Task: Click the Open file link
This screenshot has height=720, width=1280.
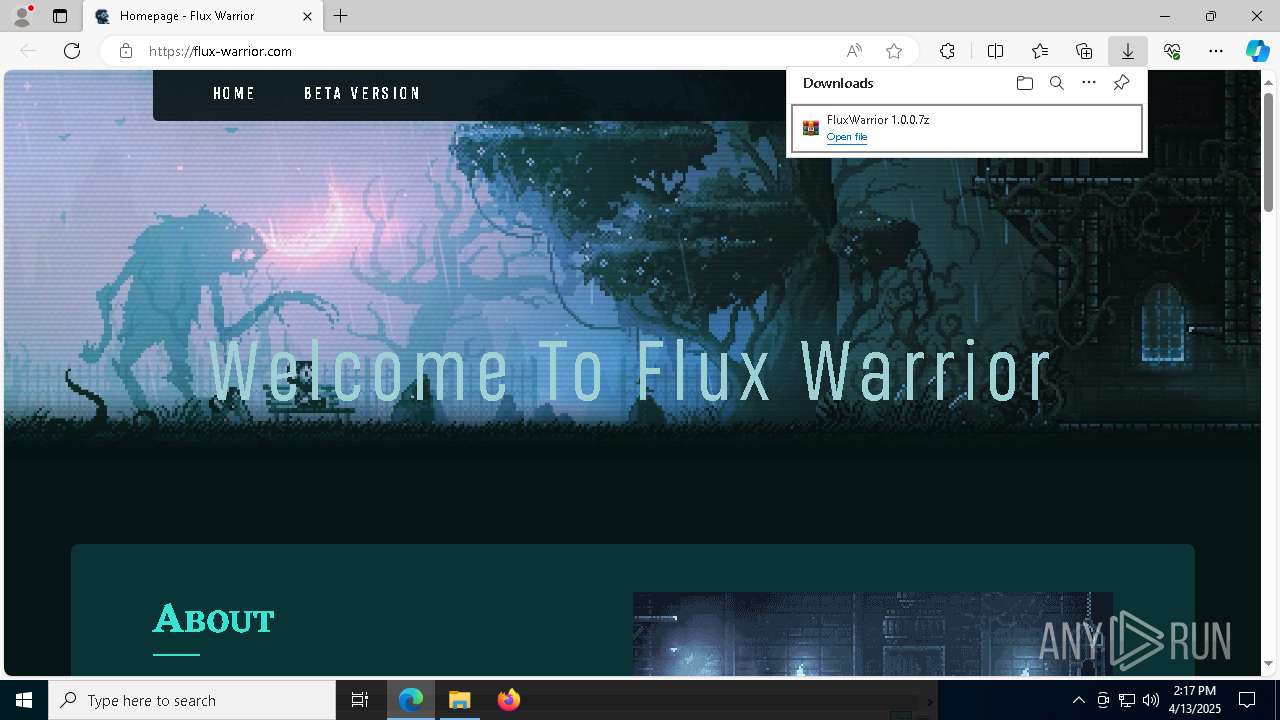Action: [x=847, y=137]
